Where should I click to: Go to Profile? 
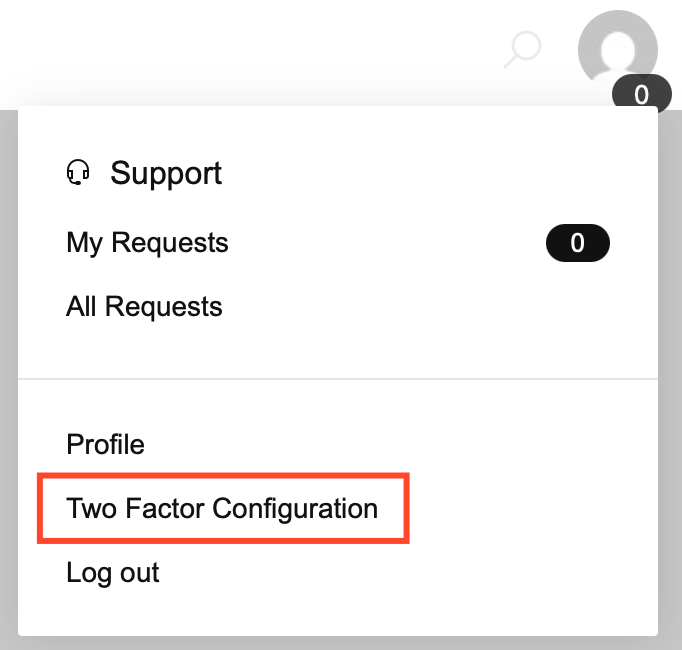pos(105,444)
